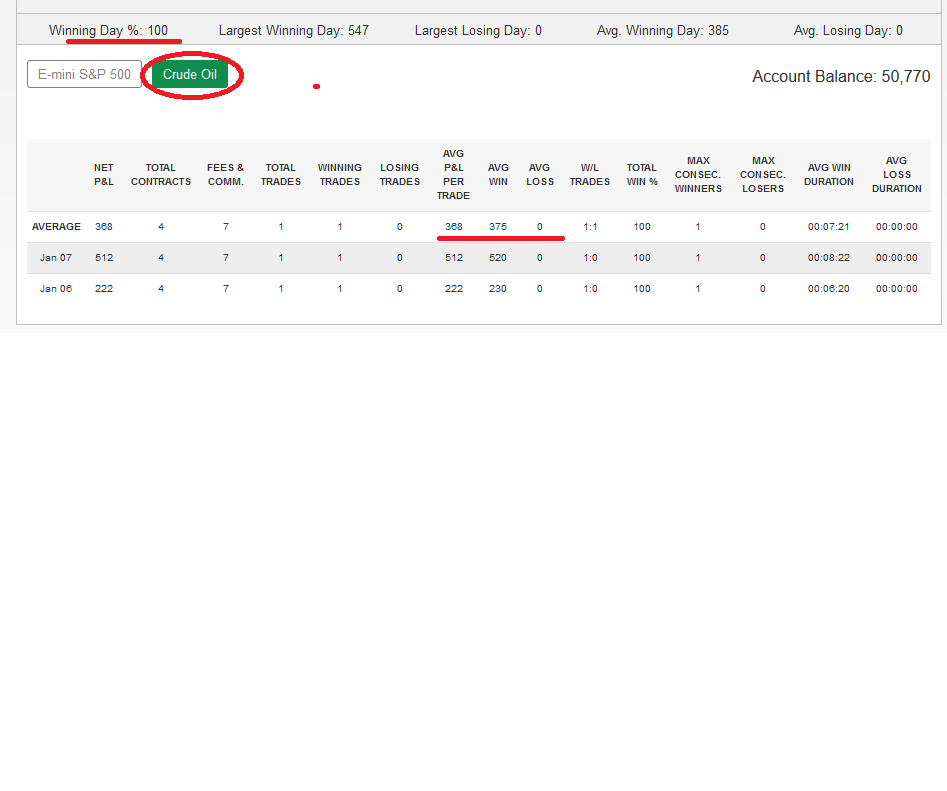947x791 pixels.
Task: Click the AVG P&L PER TRADE header
Action: coord(453,175)
